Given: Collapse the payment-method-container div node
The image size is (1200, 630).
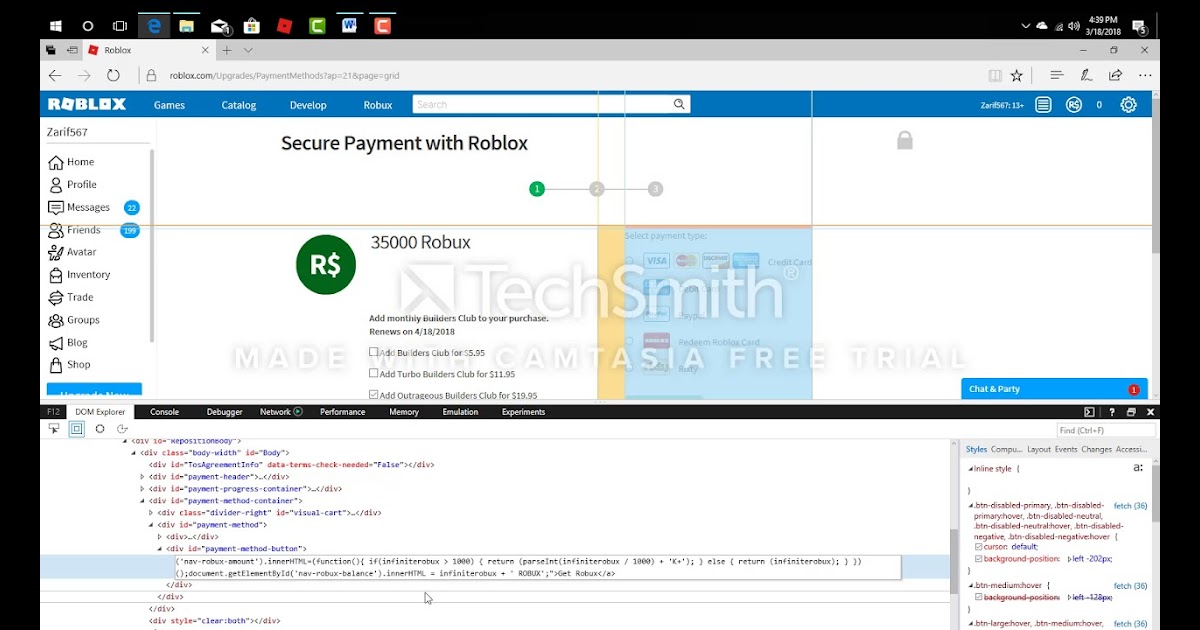Looking at the screenshot, I should pos(142,501).
